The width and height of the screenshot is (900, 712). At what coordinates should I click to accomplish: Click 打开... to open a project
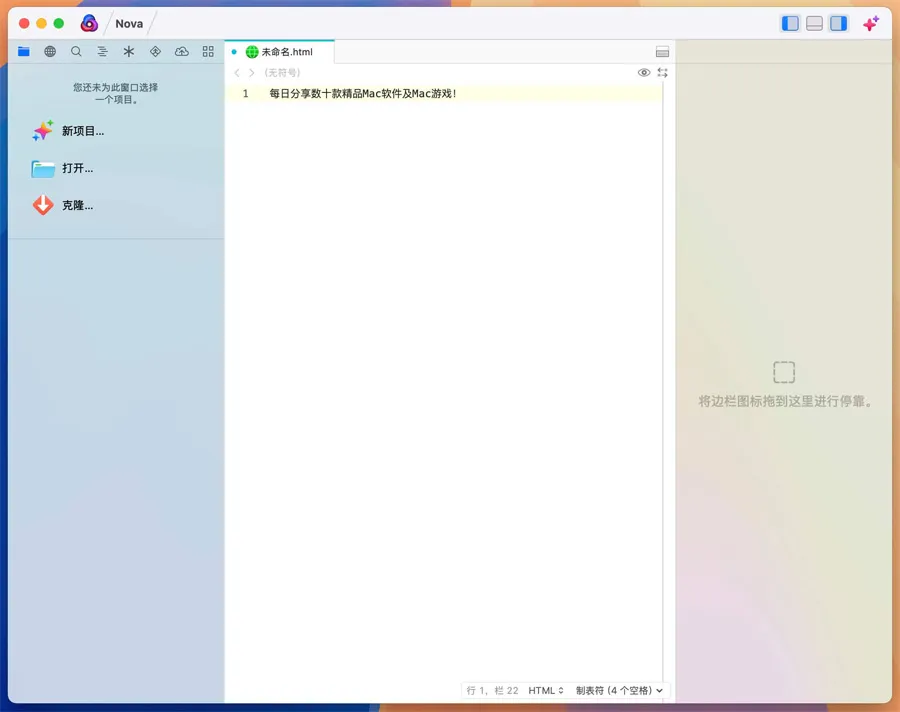77,168
